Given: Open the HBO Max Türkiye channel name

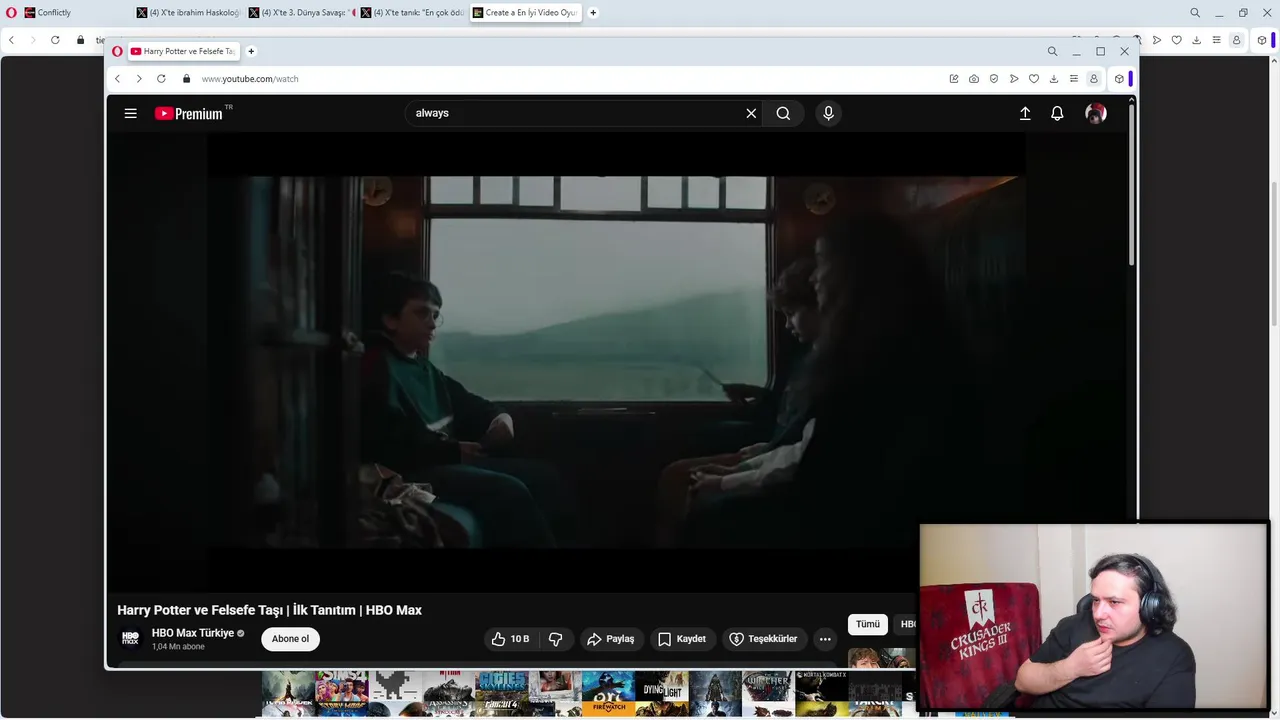Looking at the screenshot, I should [x=193, y=633].
